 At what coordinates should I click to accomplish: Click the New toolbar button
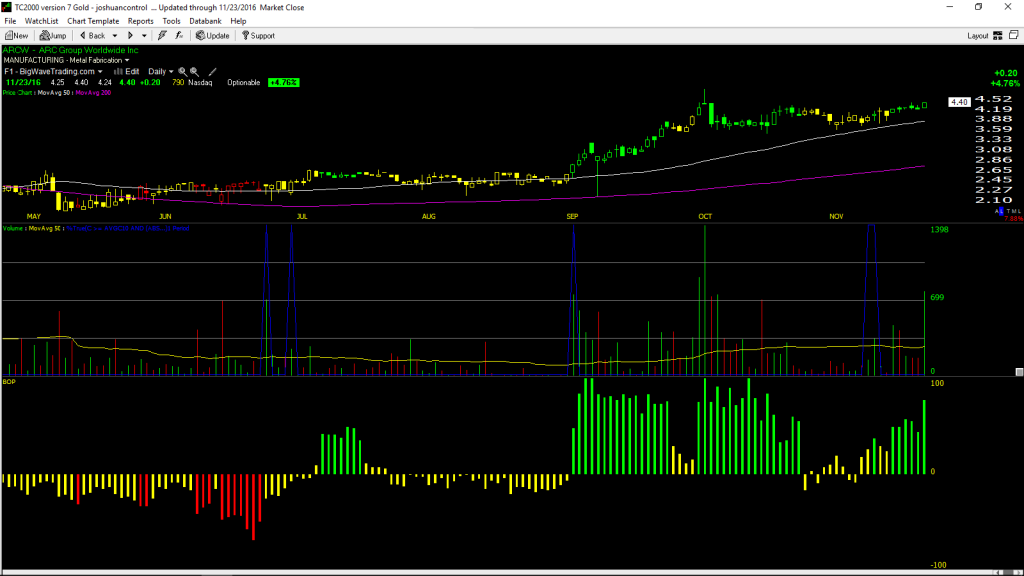coord(16,36)
